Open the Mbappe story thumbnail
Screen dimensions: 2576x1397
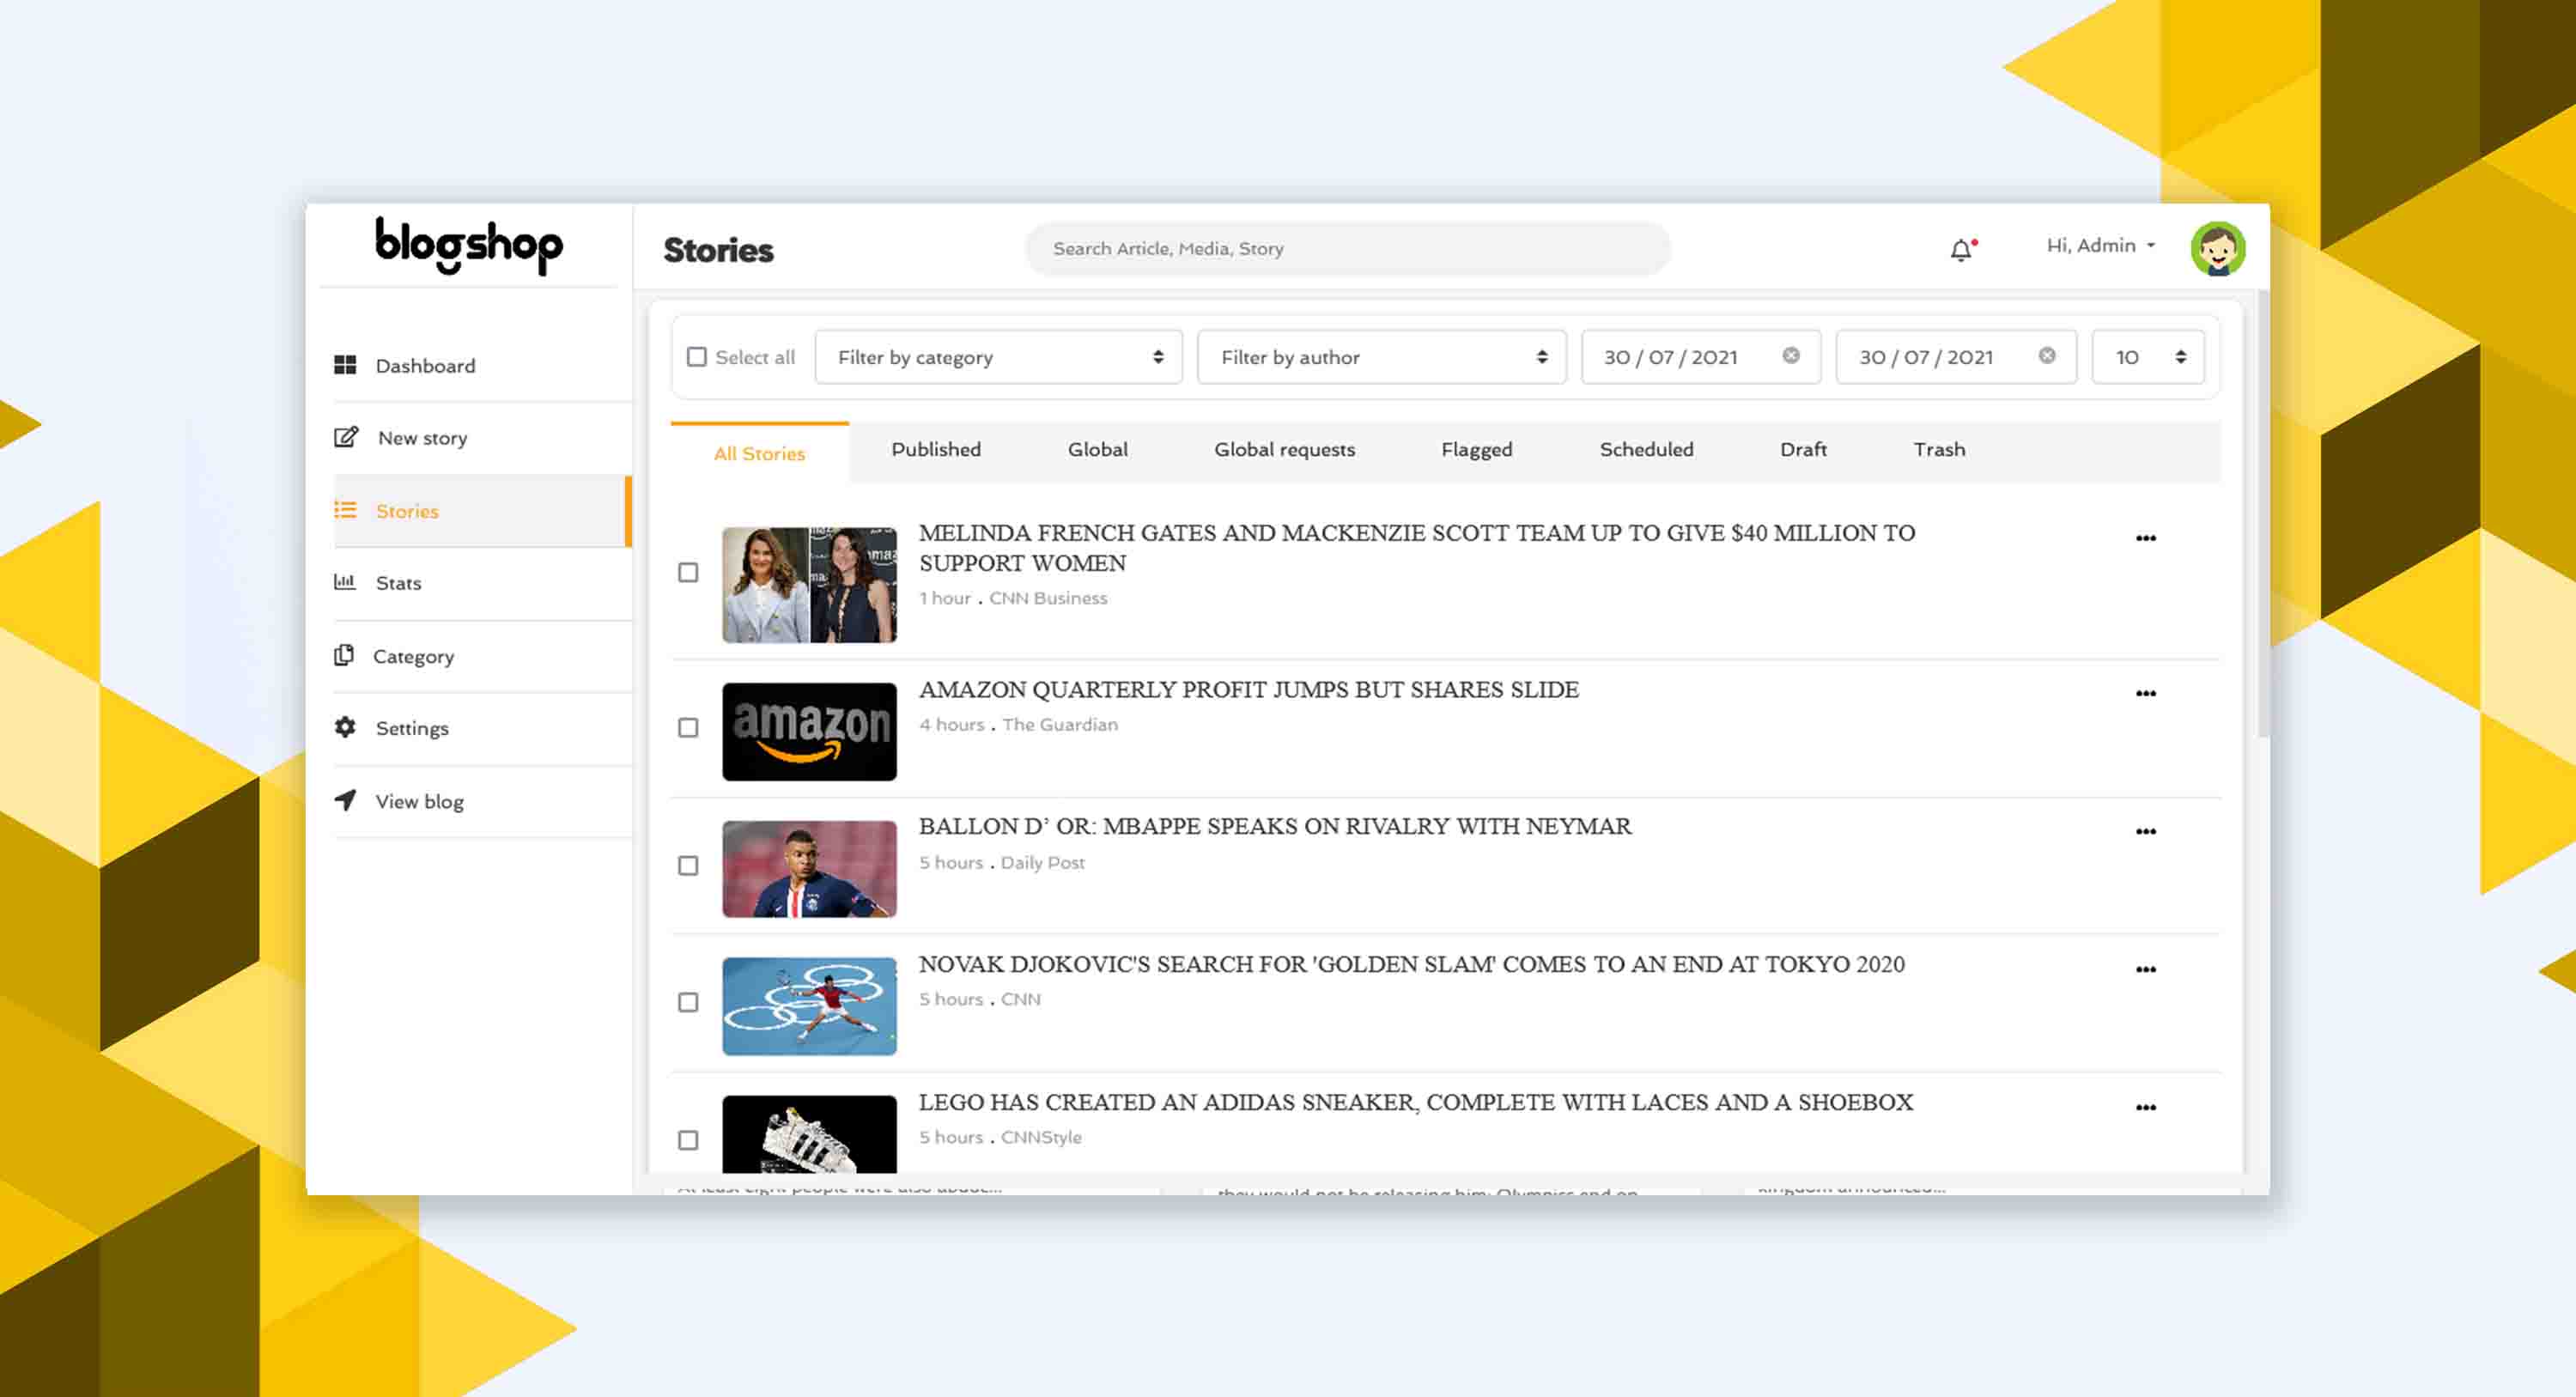coord(809,868)
